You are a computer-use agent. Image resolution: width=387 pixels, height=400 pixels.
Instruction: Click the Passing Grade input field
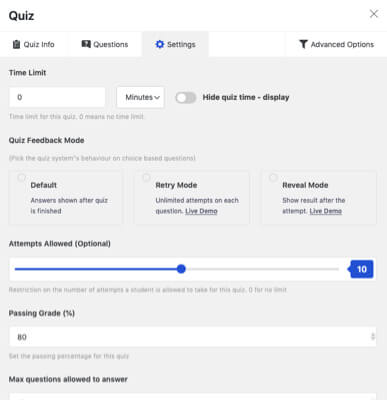coord(192,337)
